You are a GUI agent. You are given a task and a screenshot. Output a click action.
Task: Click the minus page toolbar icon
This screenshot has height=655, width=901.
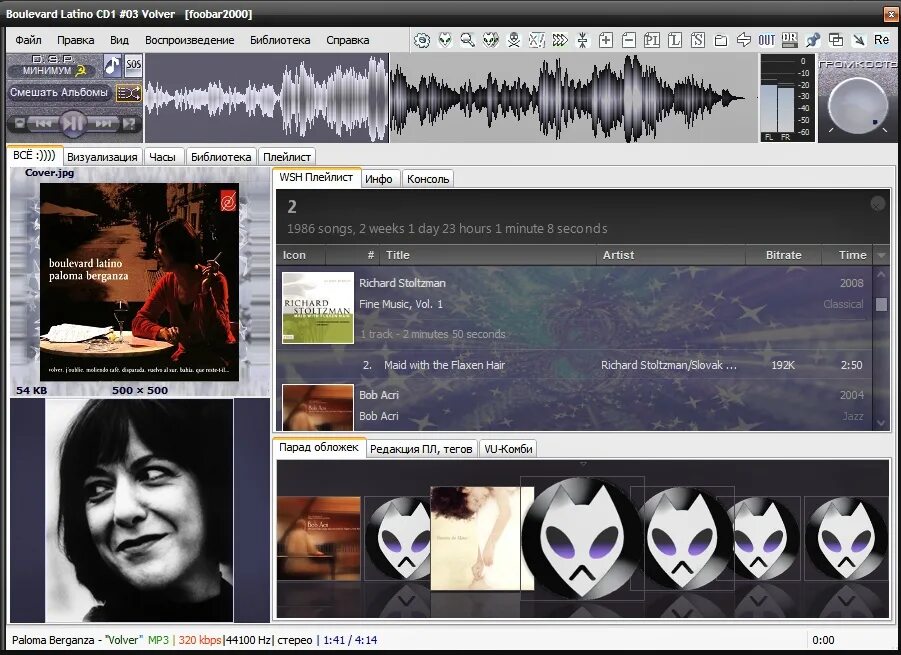[x=629, y=40]
